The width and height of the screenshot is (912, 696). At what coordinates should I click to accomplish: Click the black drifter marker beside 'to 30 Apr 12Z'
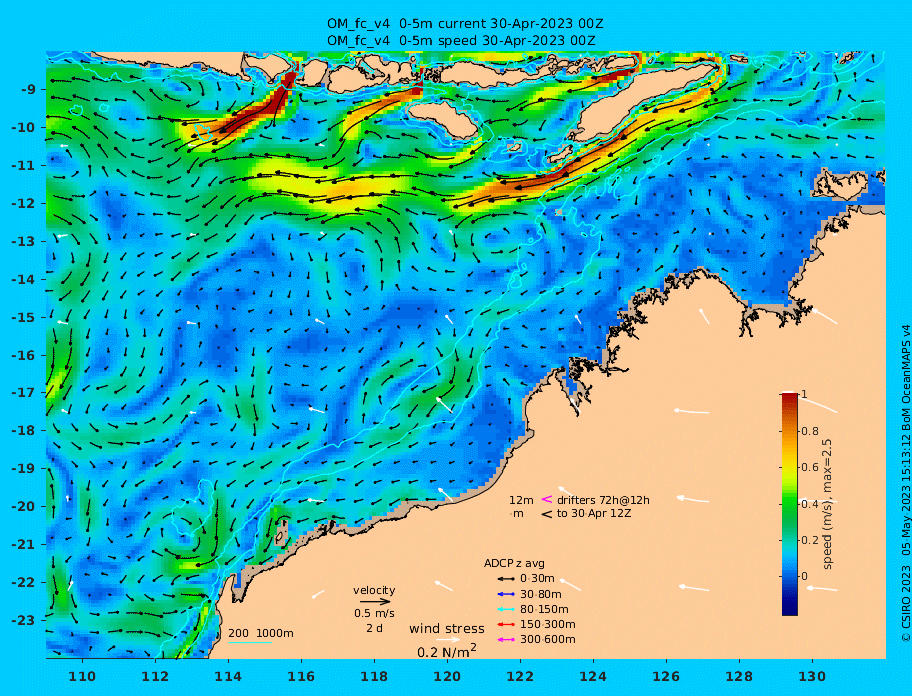pos(547,514)
